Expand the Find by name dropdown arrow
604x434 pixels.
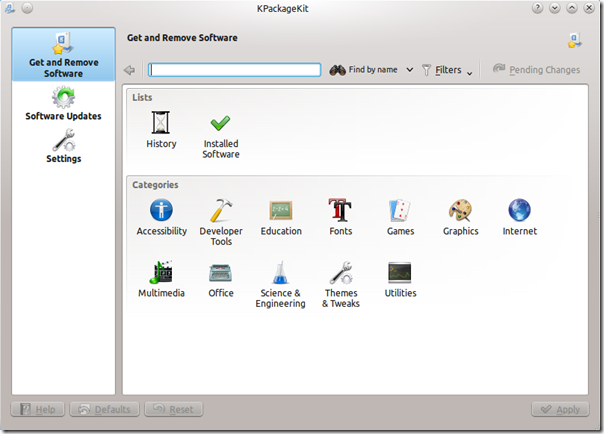(410, 71)
